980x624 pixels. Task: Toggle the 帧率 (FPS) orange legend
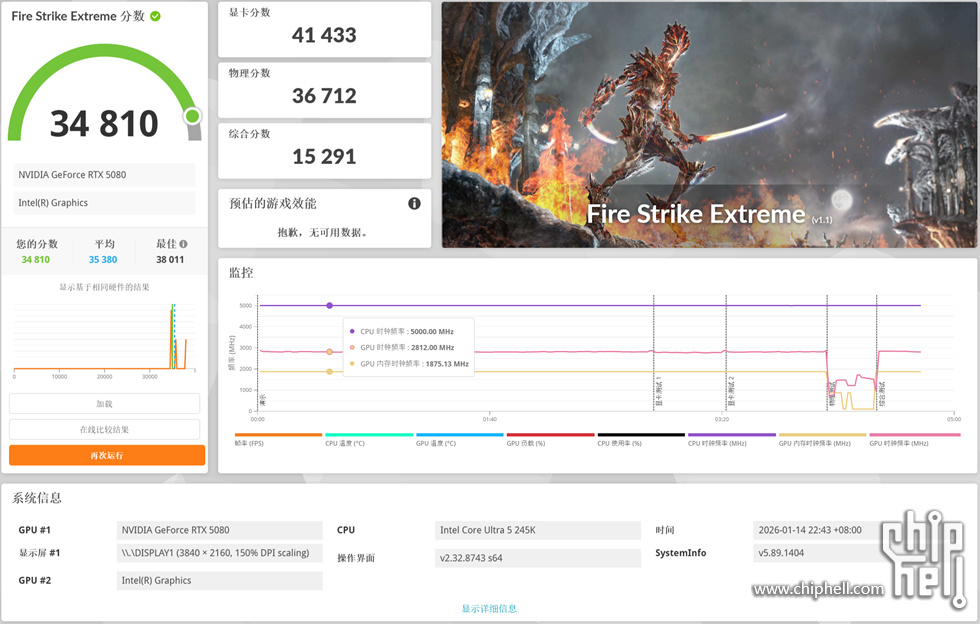pos(278,440)
